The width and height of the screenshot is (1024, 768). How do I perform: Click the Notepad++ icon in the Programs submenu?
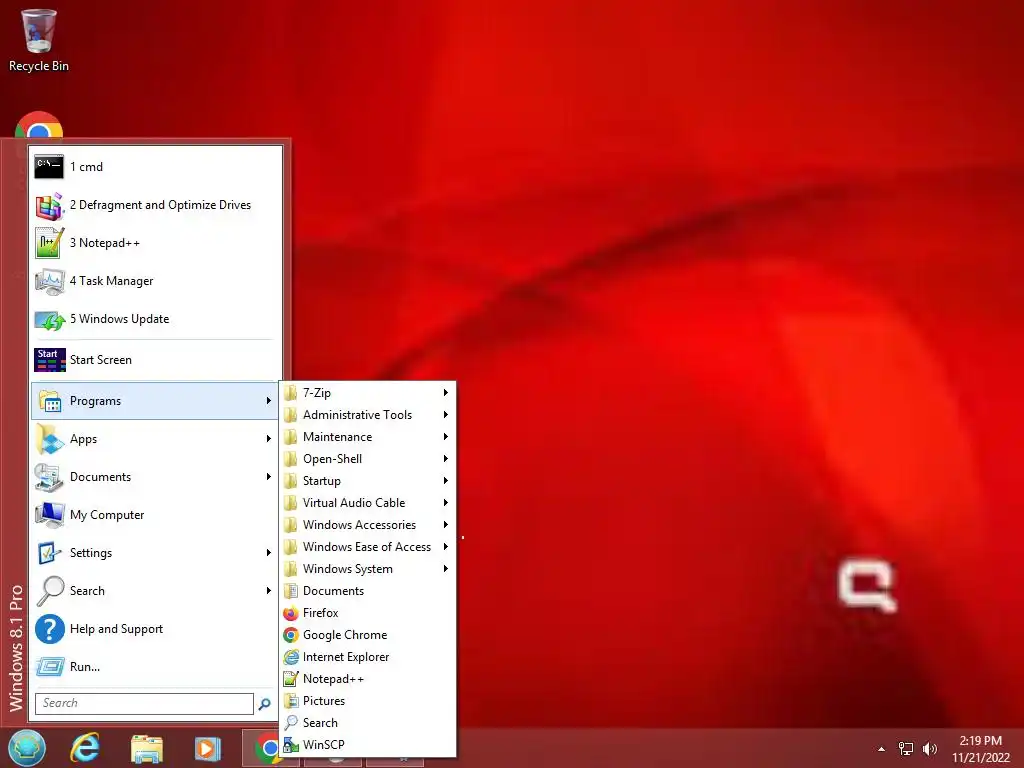point(291,679)
